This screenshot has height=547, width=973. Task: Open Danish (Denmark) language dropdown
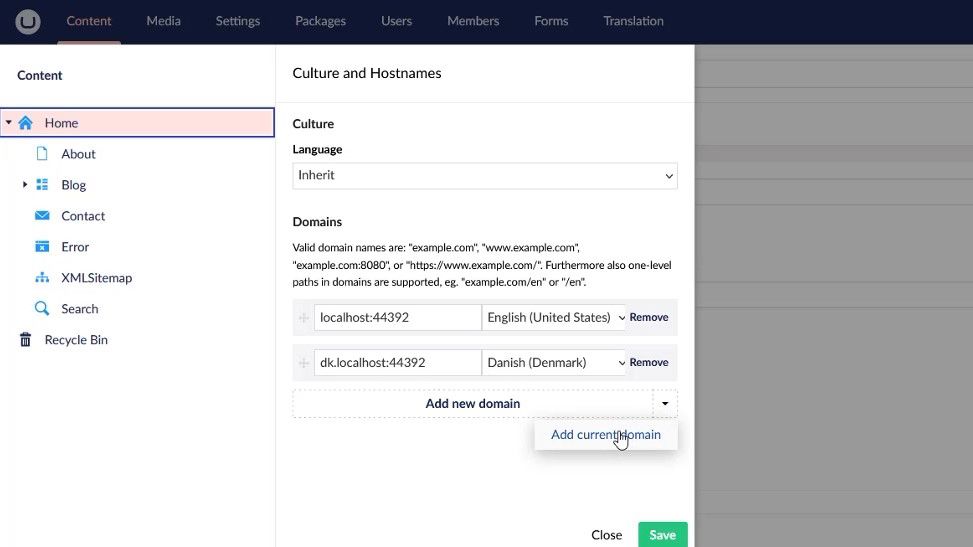tap(554, 363)
